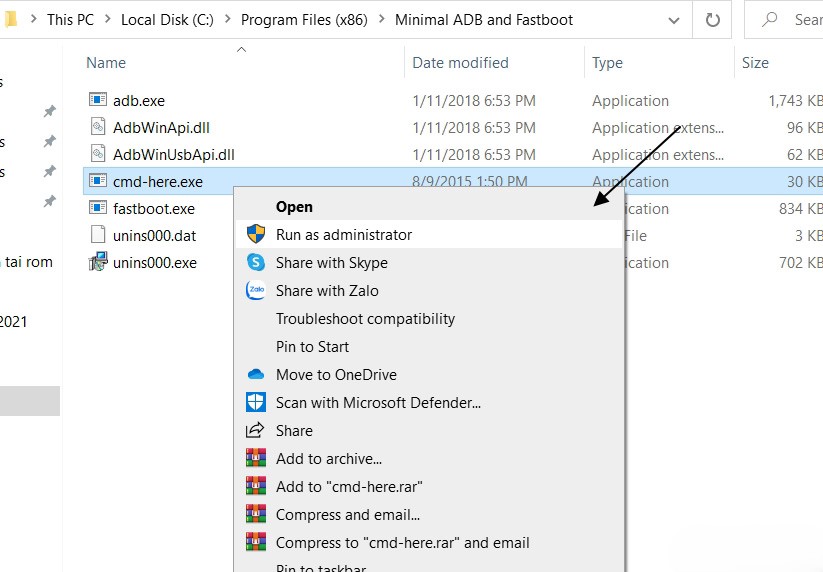The image size is (823, 572).
Task: Sort files by Name column header
Action: pyautogui.click(x=106, y=63)
